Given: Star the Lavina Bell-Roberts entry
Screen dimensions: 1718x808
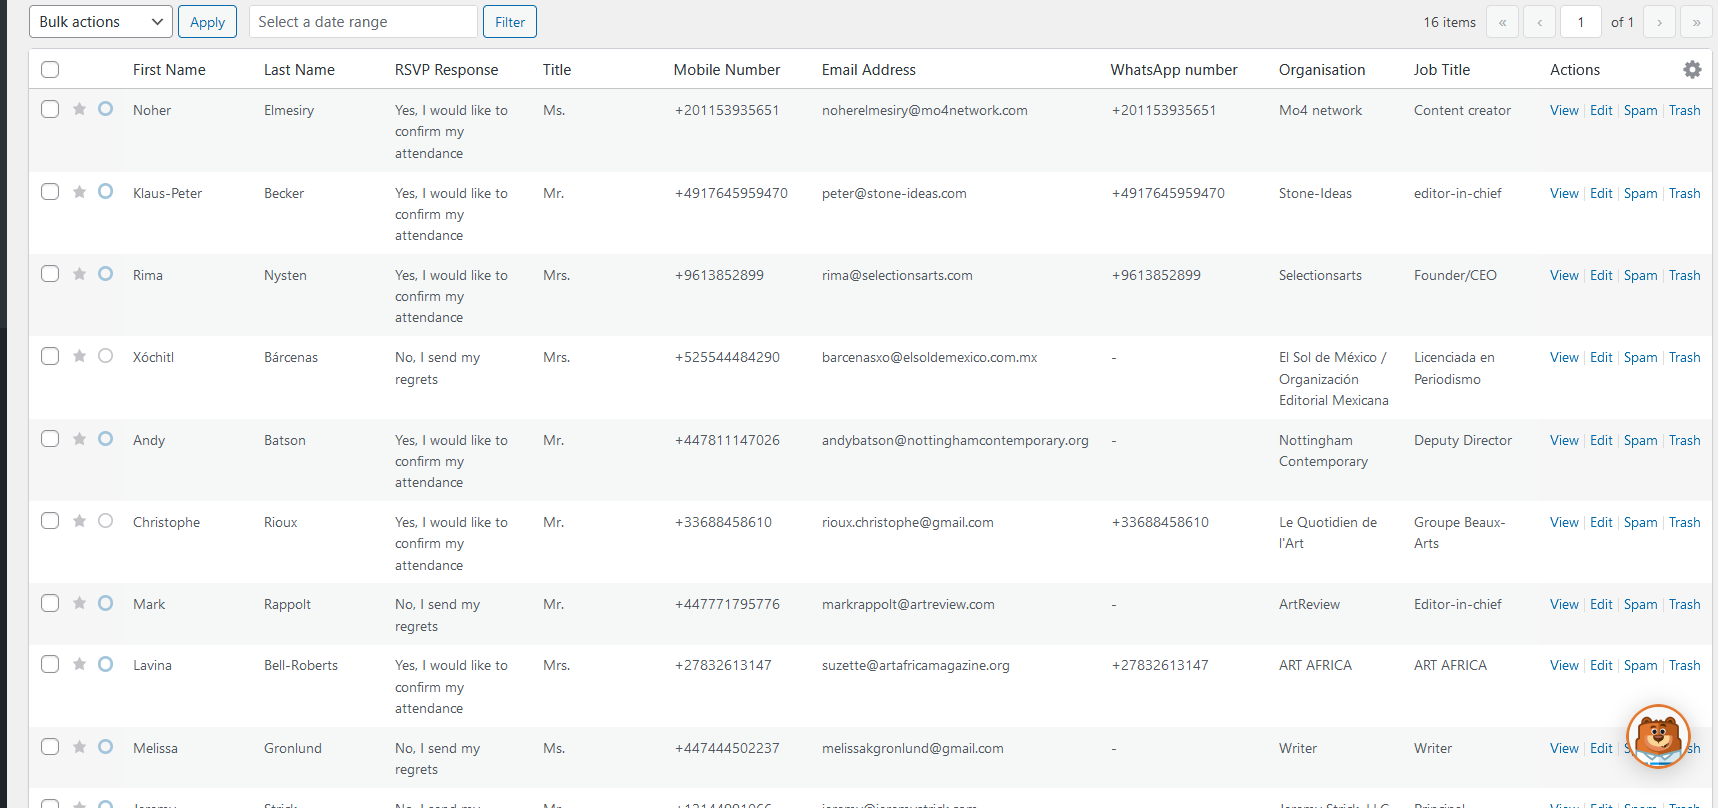Looking at the screenshot, I should pyautogui.click(x=79, y=664).
